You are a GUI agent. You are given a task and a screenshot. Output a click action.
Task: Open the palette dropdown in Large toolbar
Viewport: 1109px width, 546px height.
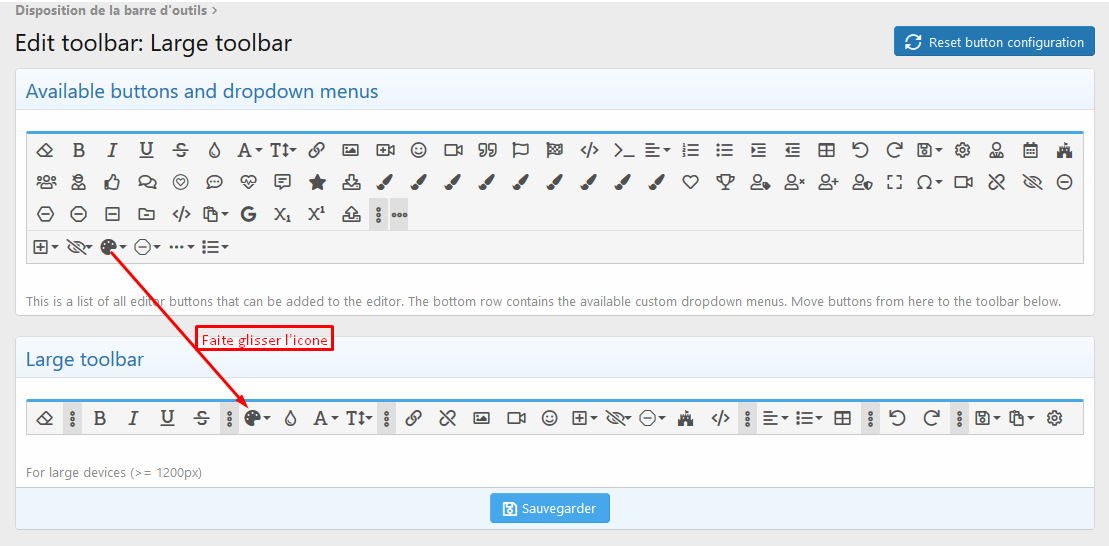tap(257, 419)
